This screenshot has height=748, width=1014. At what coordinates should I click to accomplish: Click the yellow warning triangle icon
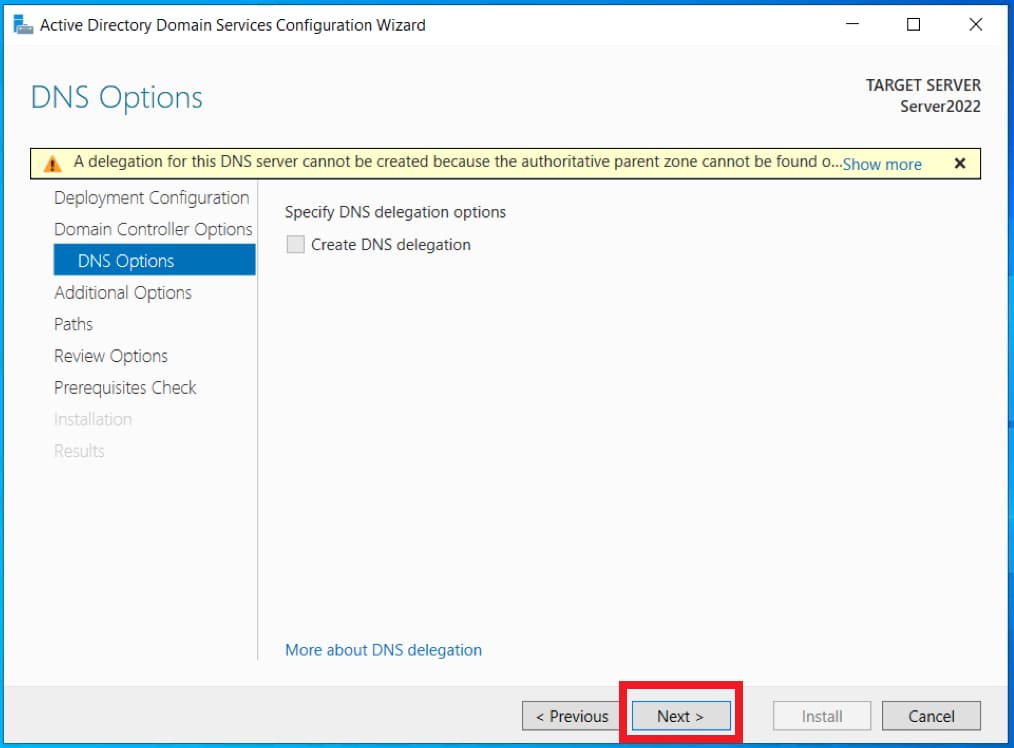tap(53, 164)
